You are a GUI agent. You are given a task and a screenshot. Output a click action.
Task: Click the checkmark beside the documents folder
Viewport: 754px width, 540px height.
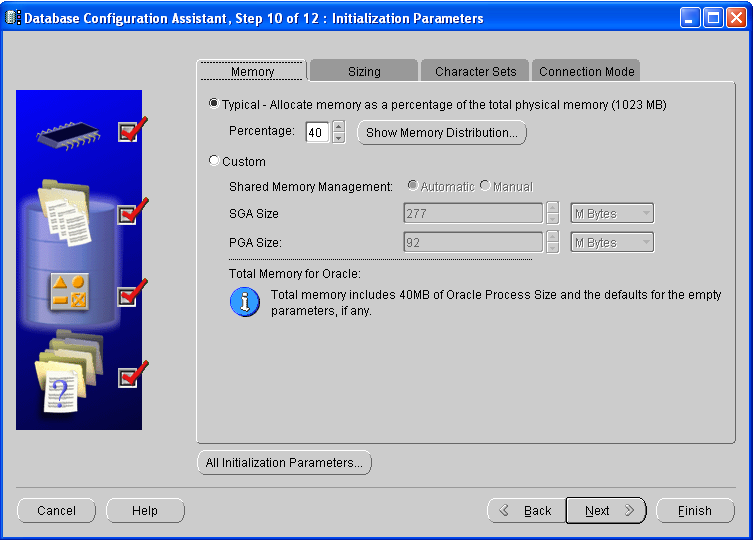132,212
